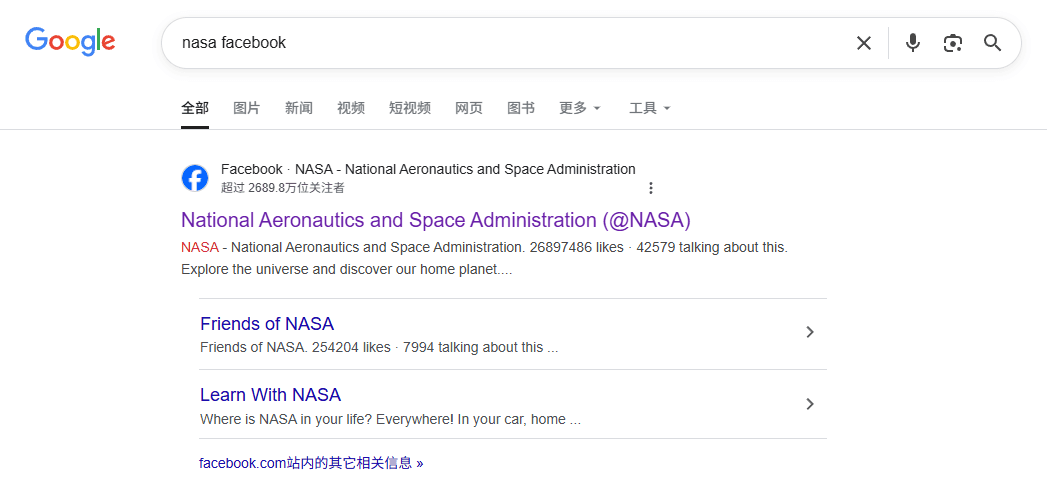Start voice search with microphone icon
1047x484 pixels.
pos(912,43)
